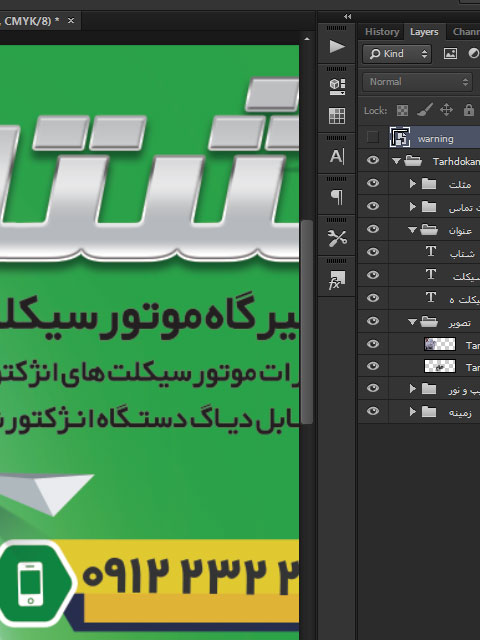Click the warning smart object thumbnail
Image resolution: width=480 pixels, height=640 pixels.
(x=400, y=137)
